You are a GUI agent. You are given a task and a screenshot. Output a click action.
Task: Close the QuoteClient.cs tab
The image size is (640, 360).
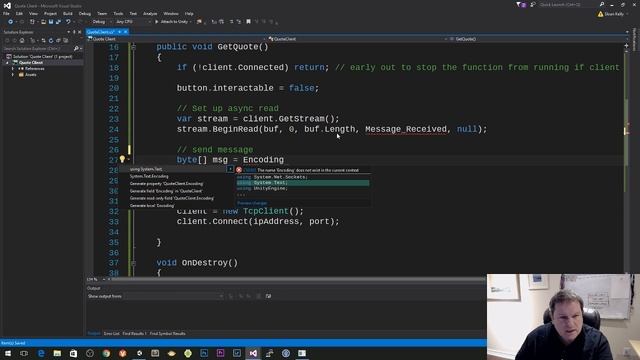pyautogui.click(x=126, y=32)
